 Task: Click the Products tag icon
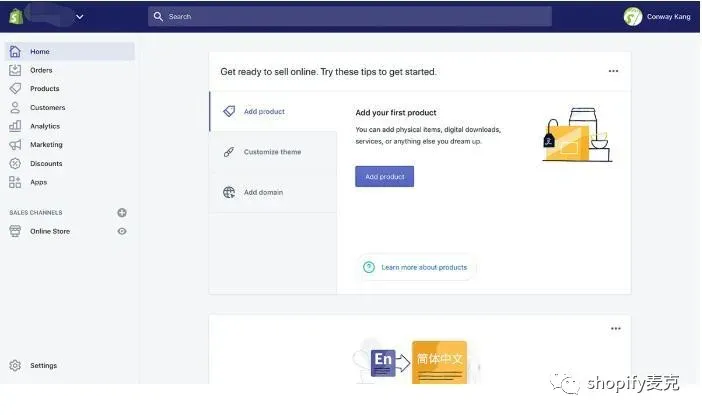pyautogui.click(x=15, y=89)
